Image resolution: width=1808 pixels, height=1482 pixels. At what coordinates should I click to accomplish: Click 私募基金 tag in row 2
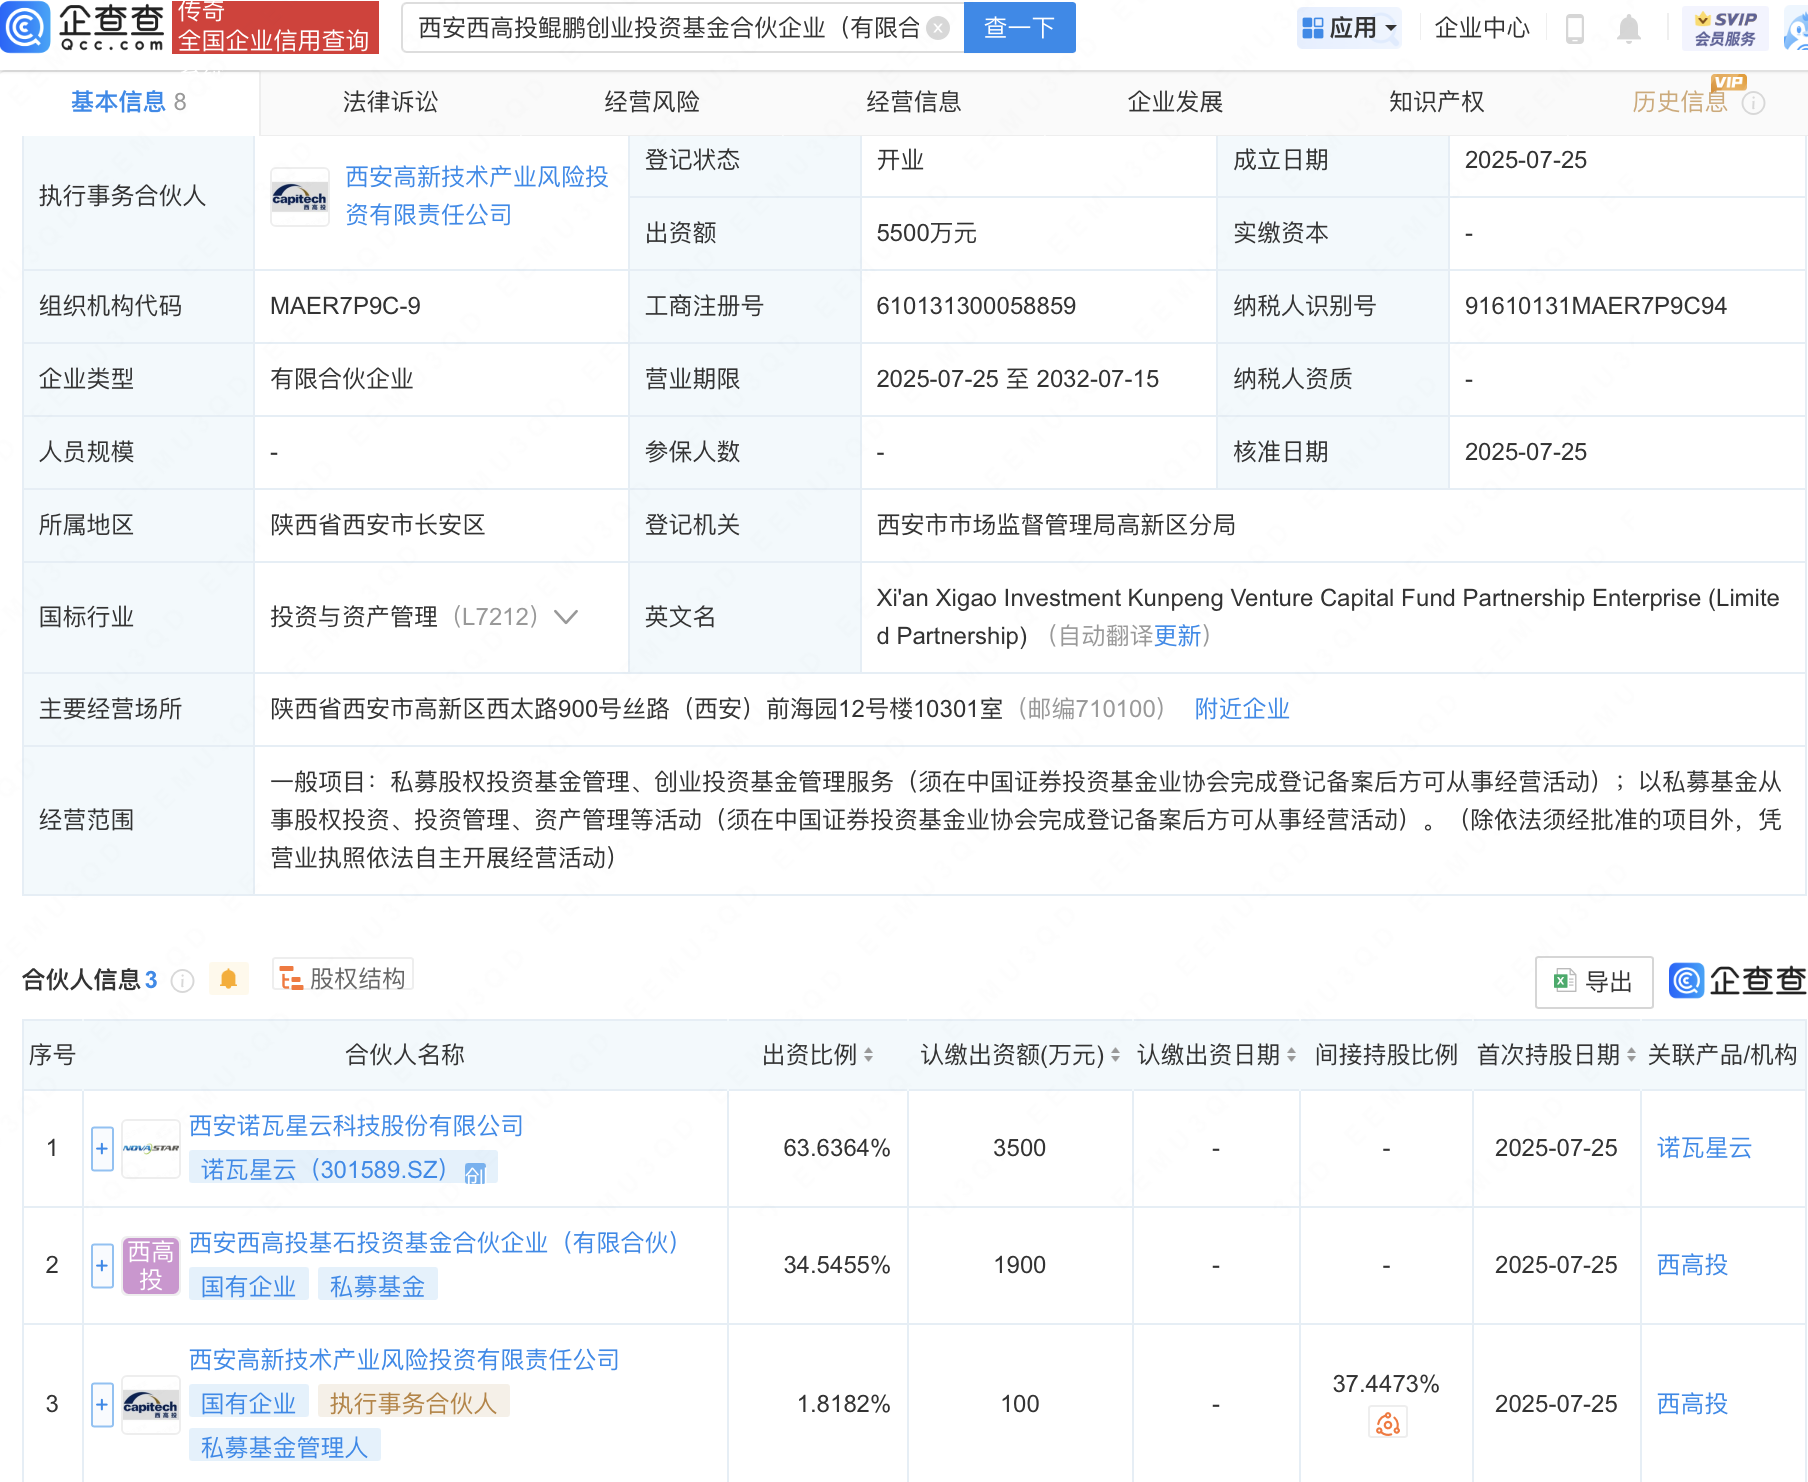pyautogui.click(x=378, y=1287)
